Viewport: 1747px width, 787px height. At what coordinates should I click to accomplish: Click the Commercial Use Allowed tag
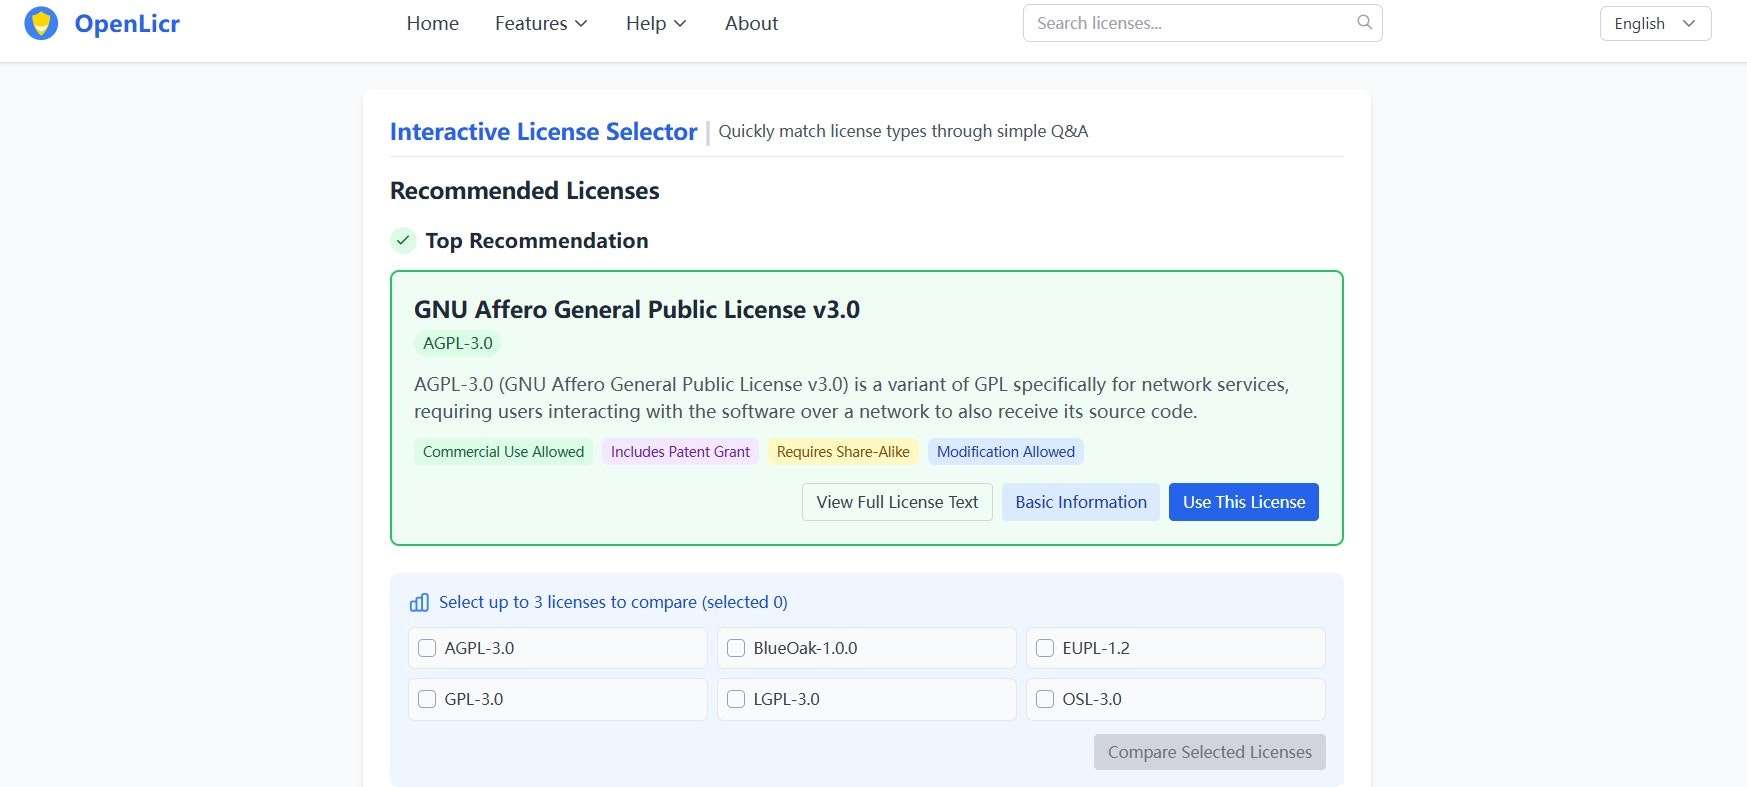click(503, 452)
